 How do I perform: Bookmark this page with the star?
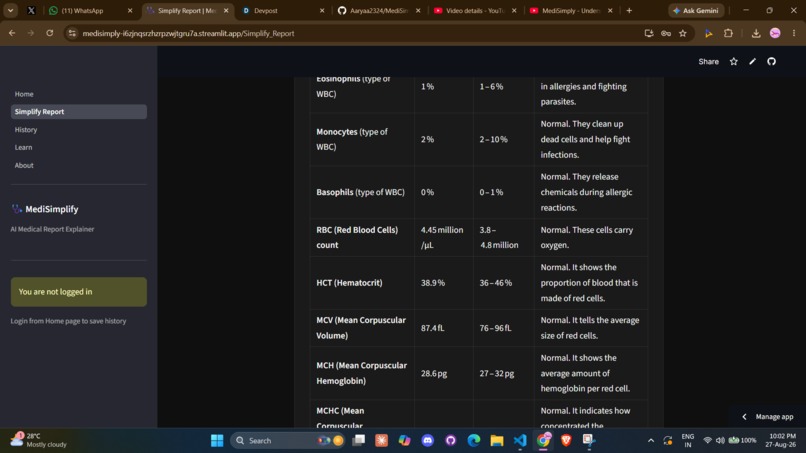pyautogui.click(x=683, y=33)
